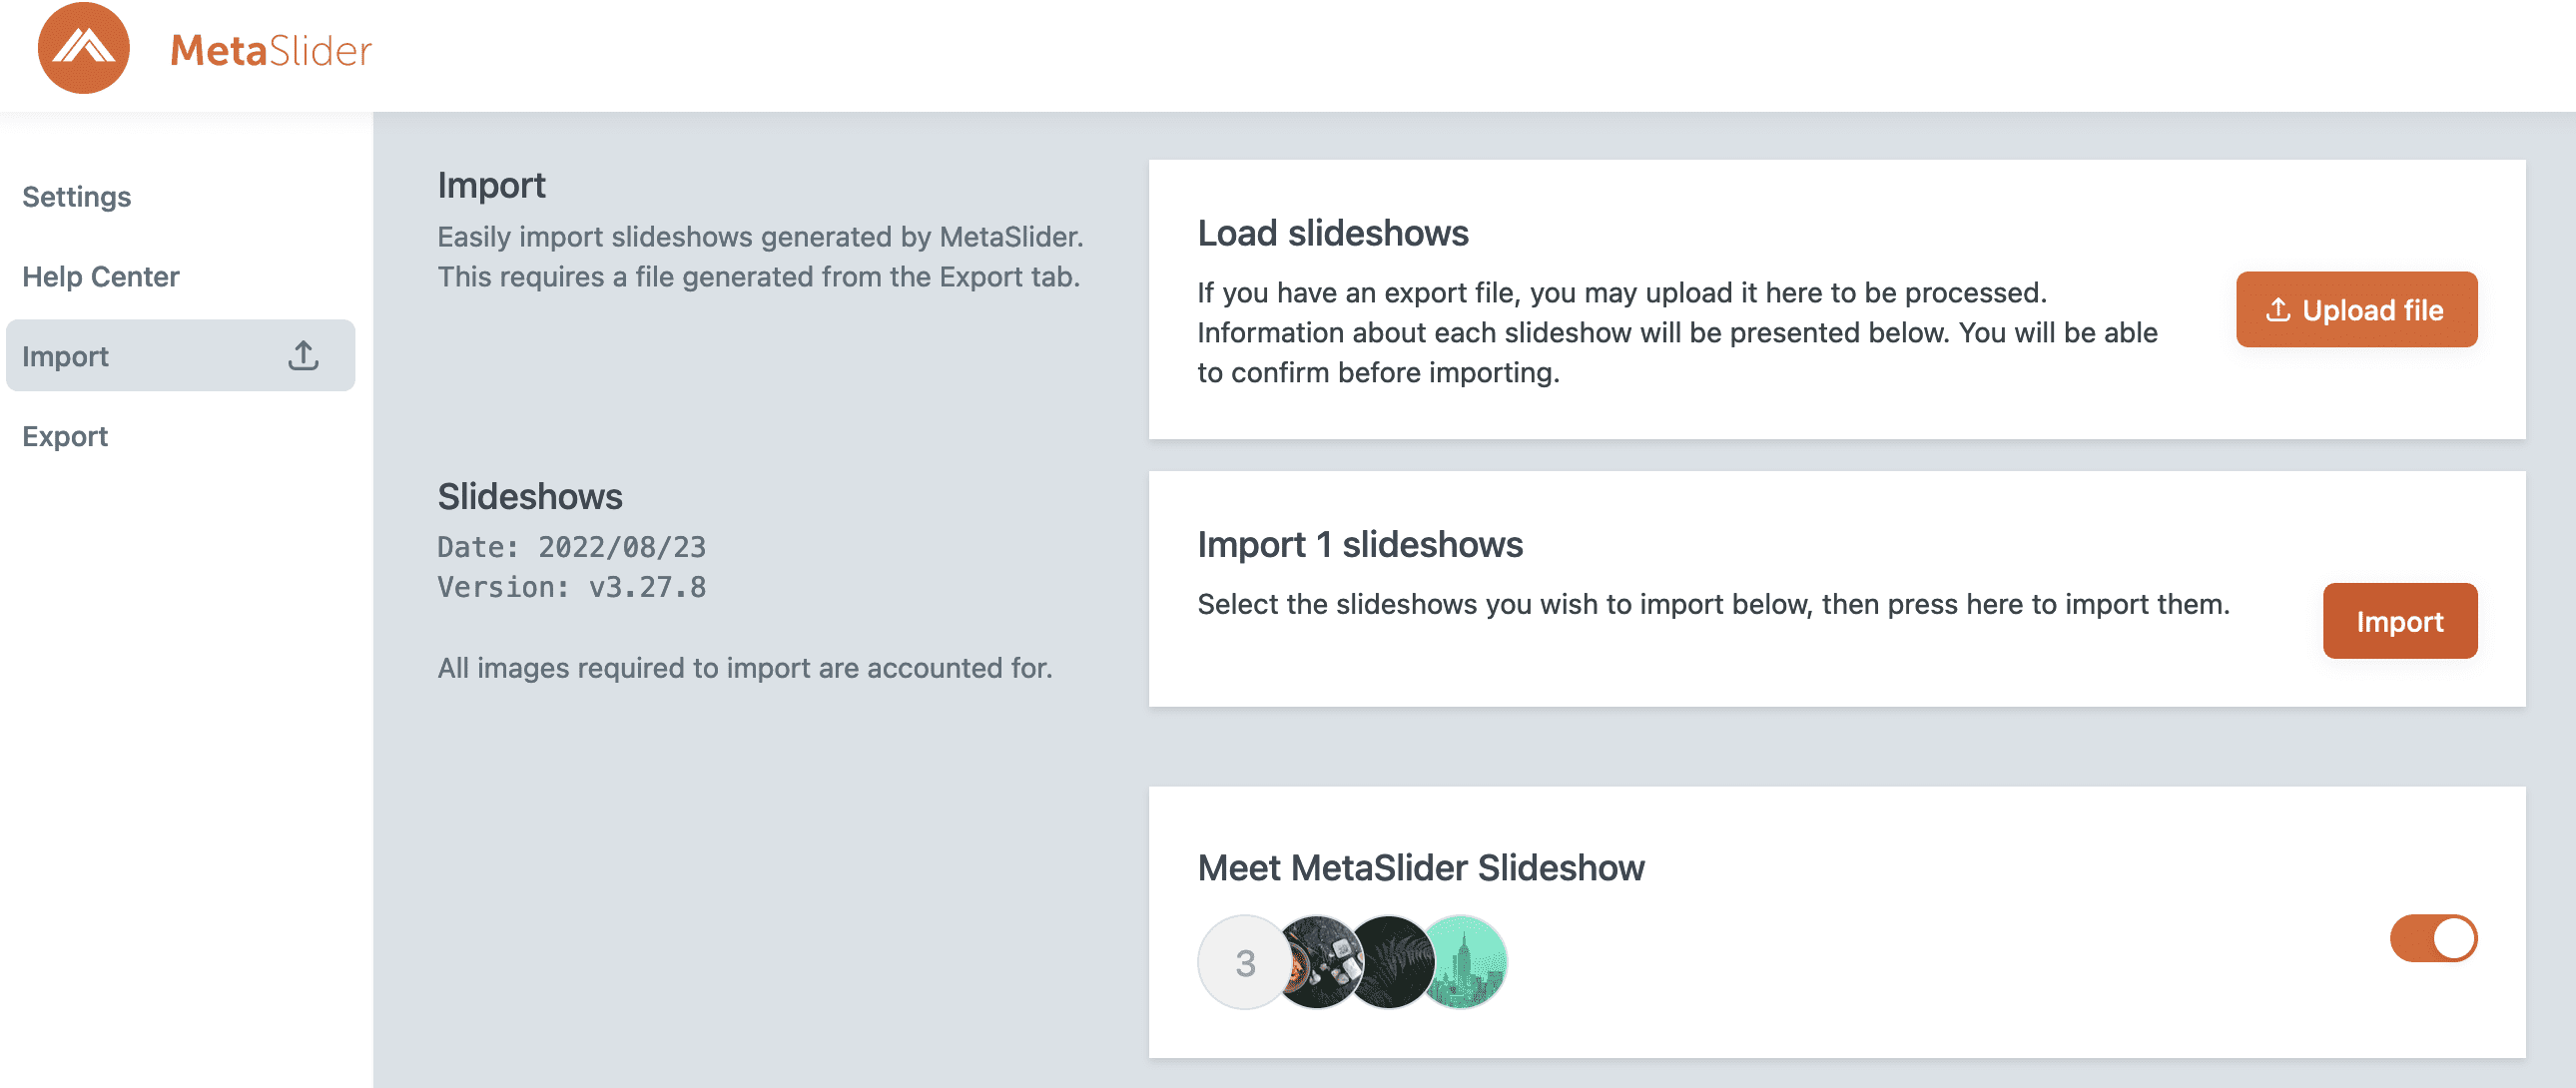Image resolution: width=2576 pixels, height=1088 pixels.
Task: Open the Settings sidebar item
Action: [x=77, y=196]
